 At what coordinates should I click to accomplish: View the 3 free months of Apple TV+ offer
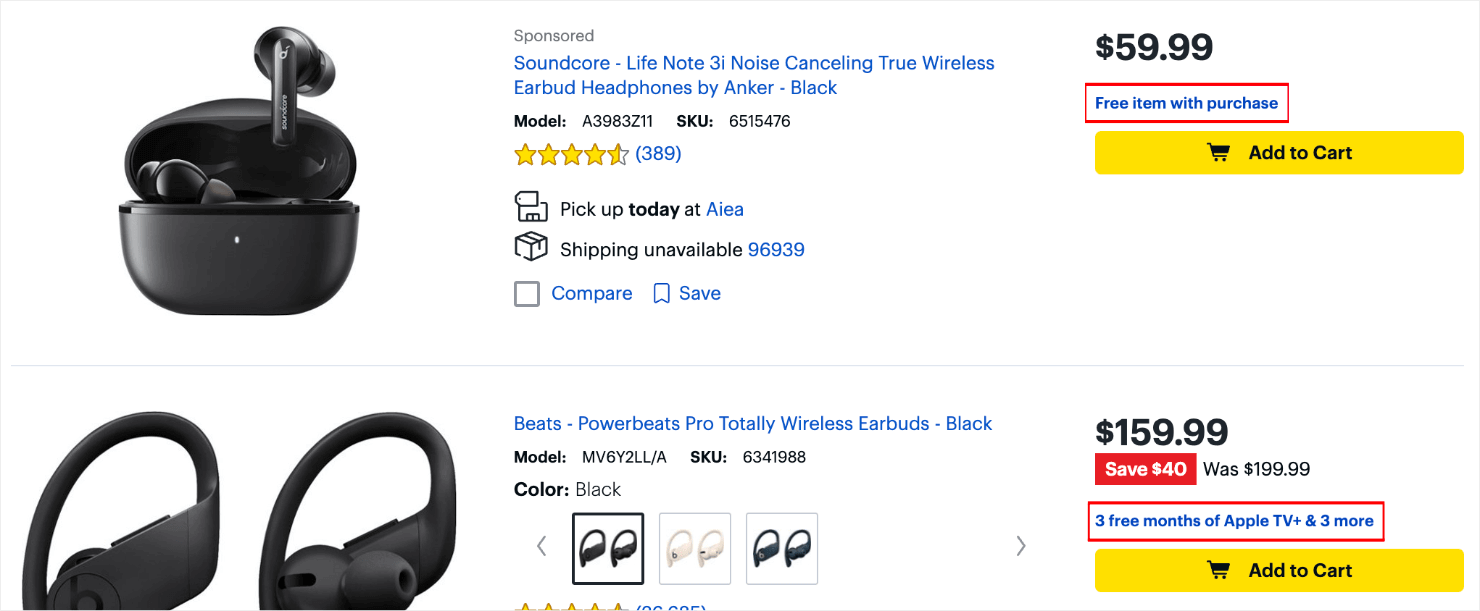1234,521
